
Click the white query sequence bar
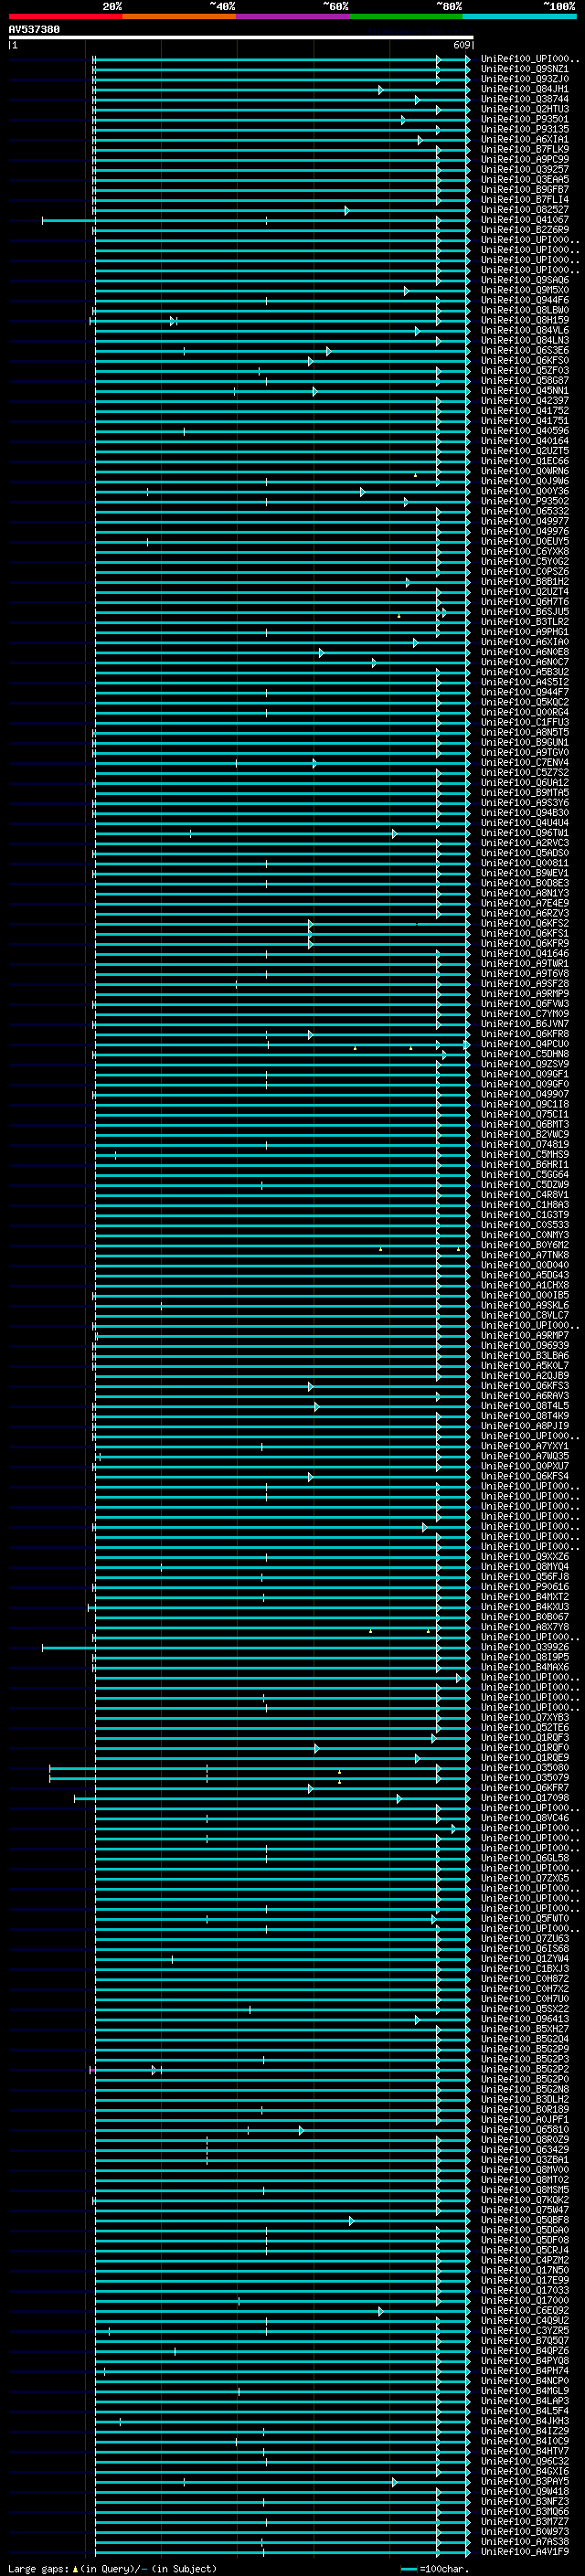[241, 38]
